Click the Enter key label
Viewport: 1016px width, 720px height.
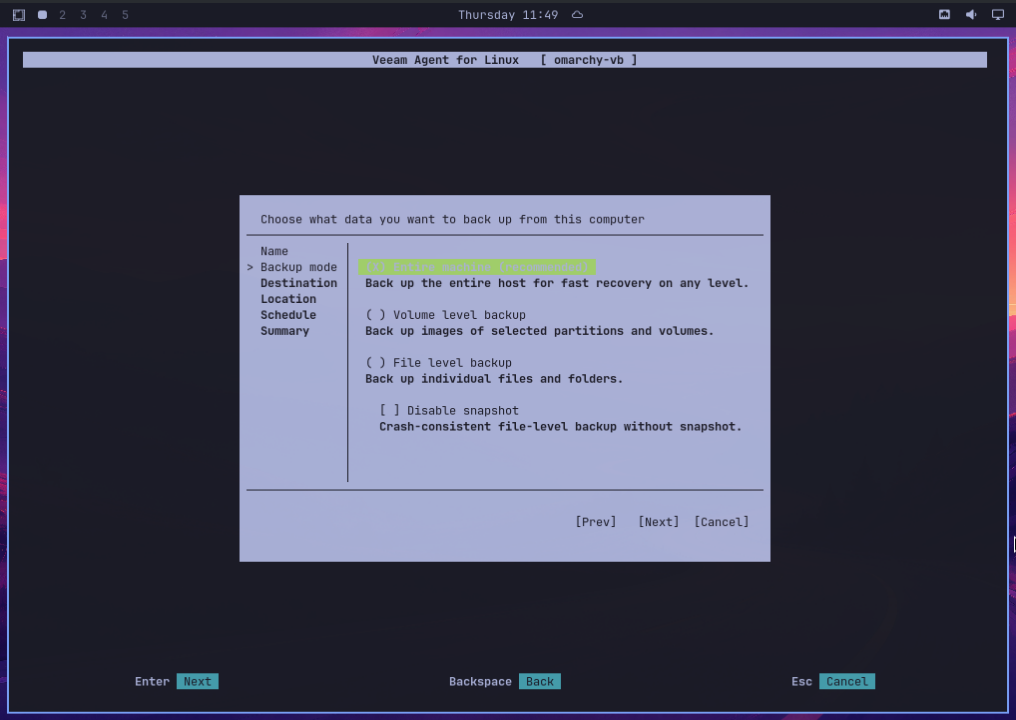click(x=152, y=681)
